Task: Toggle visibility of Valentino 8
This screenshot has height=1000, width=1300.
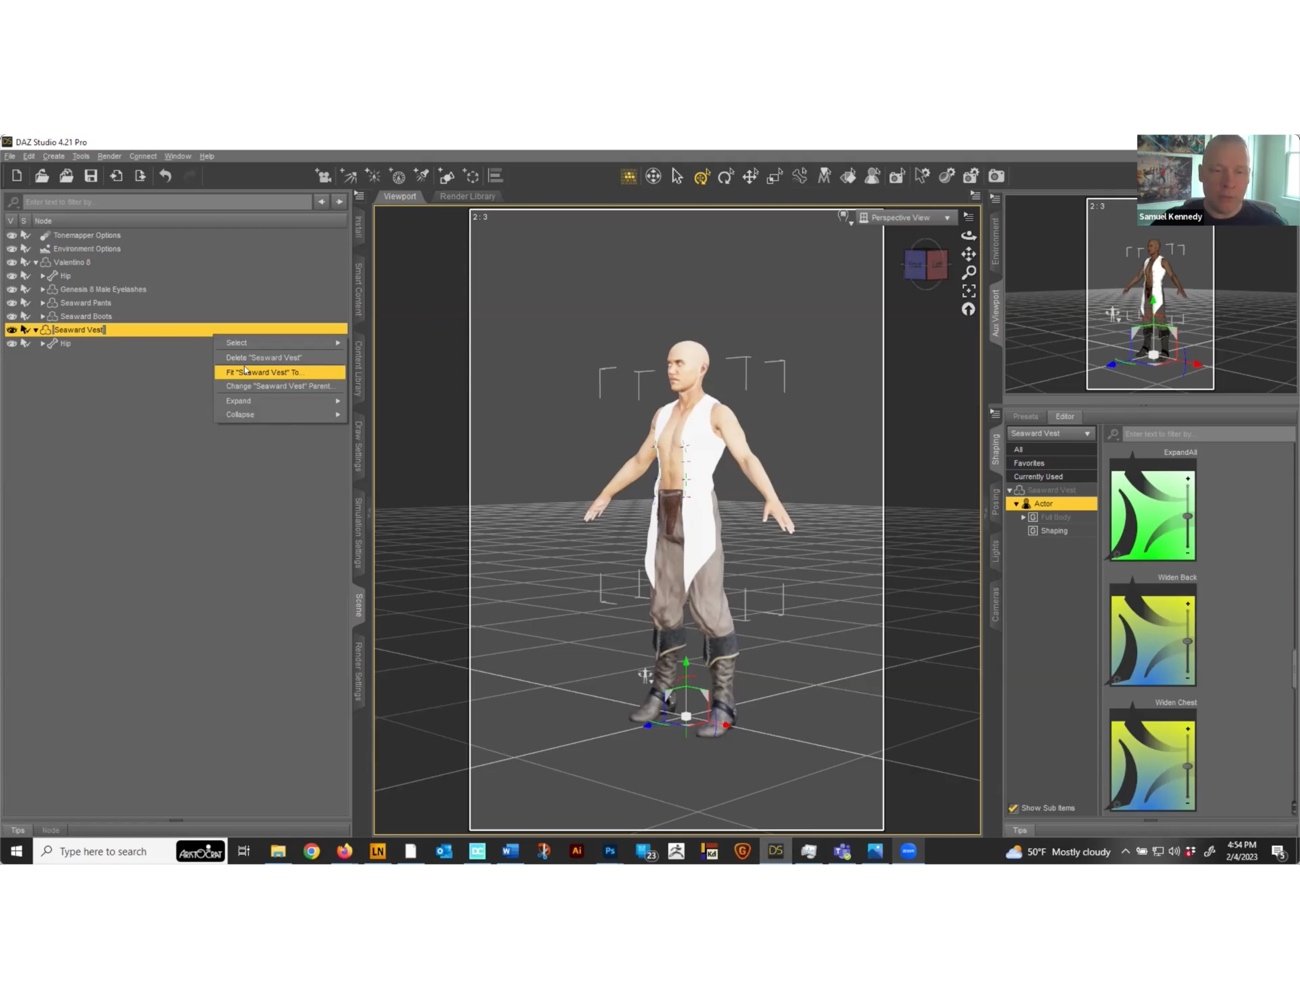Action: (11, 262)
